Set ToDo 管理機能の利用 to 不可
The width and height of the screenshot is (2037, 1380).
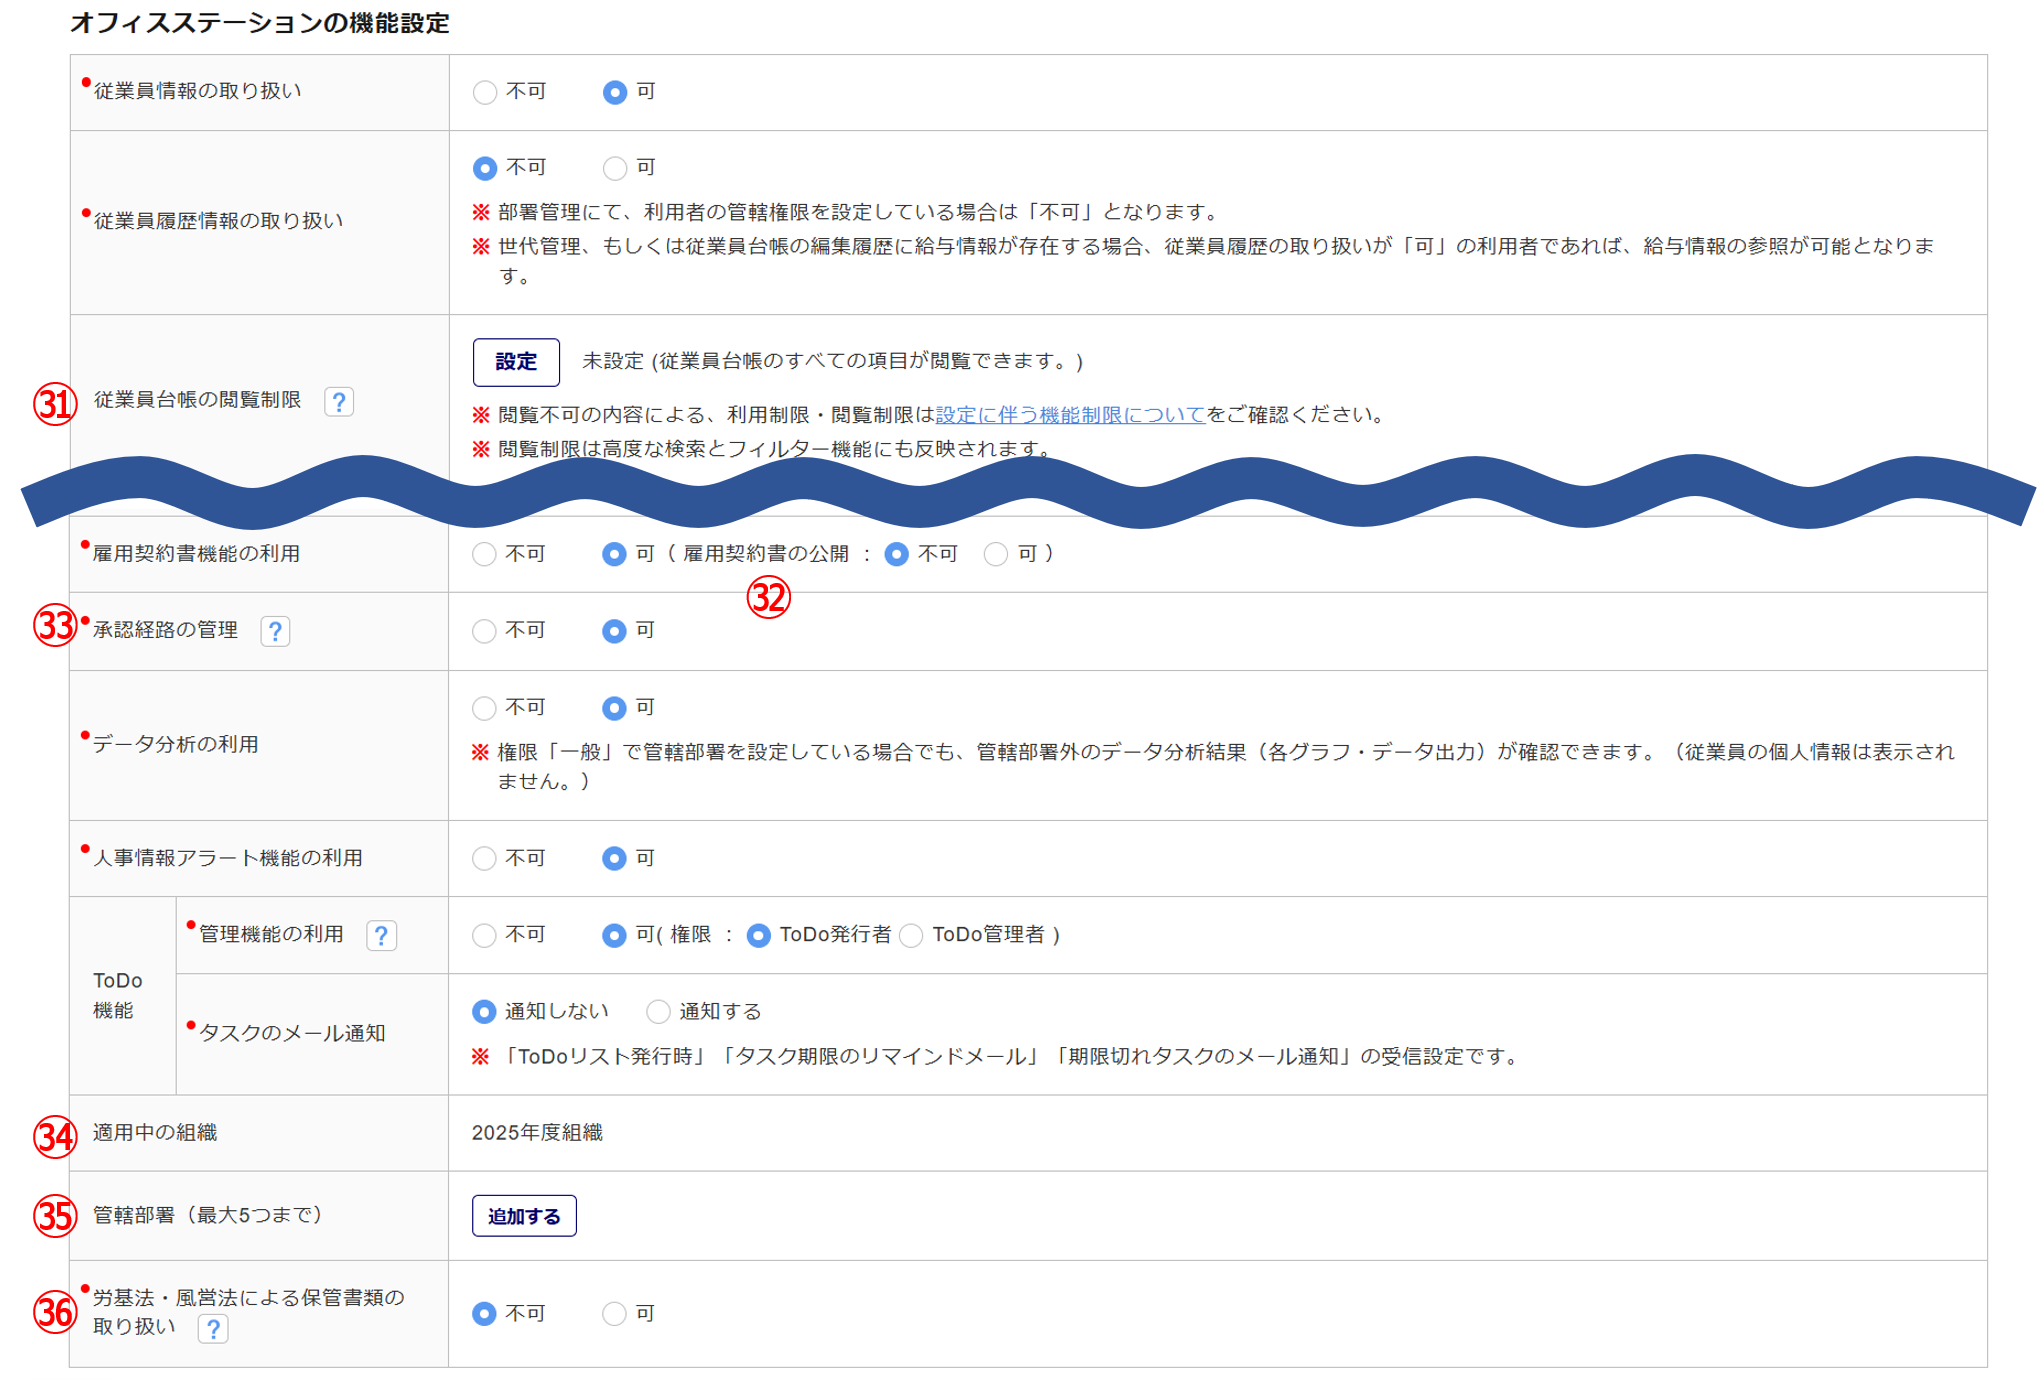click(484, 935)
